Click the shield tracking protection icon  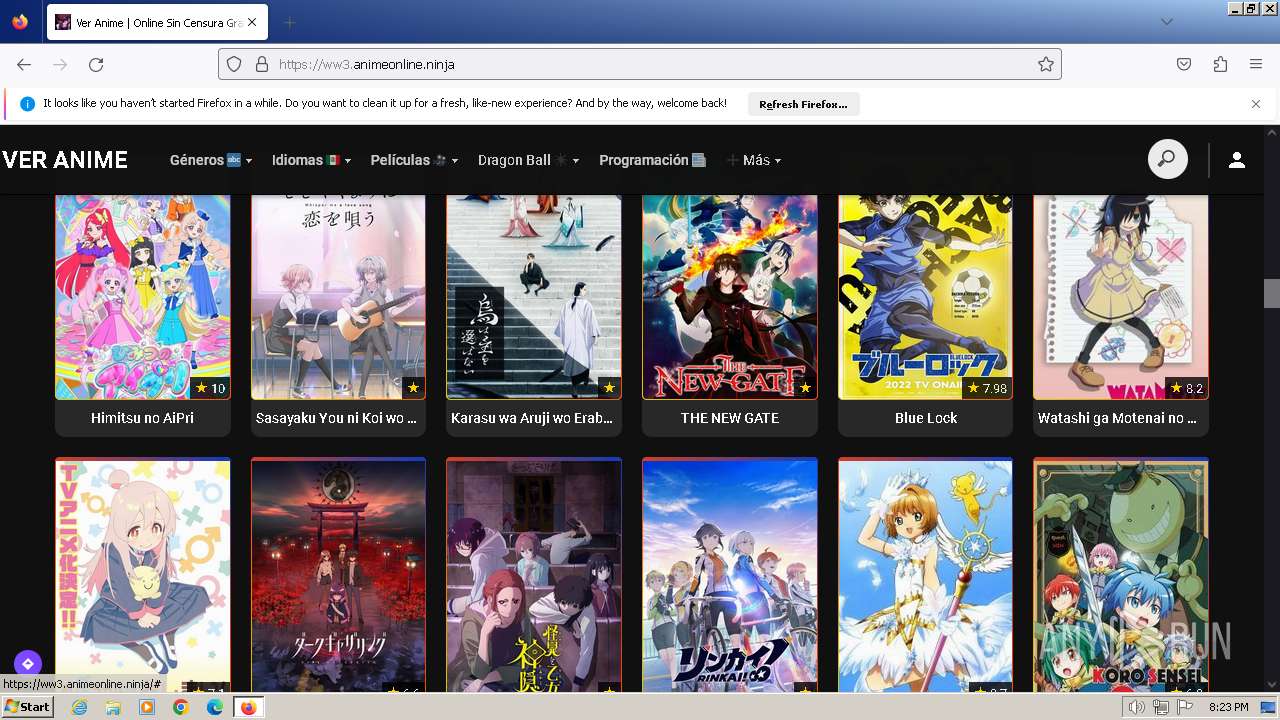pyautogui.click(x=234, y=64)
